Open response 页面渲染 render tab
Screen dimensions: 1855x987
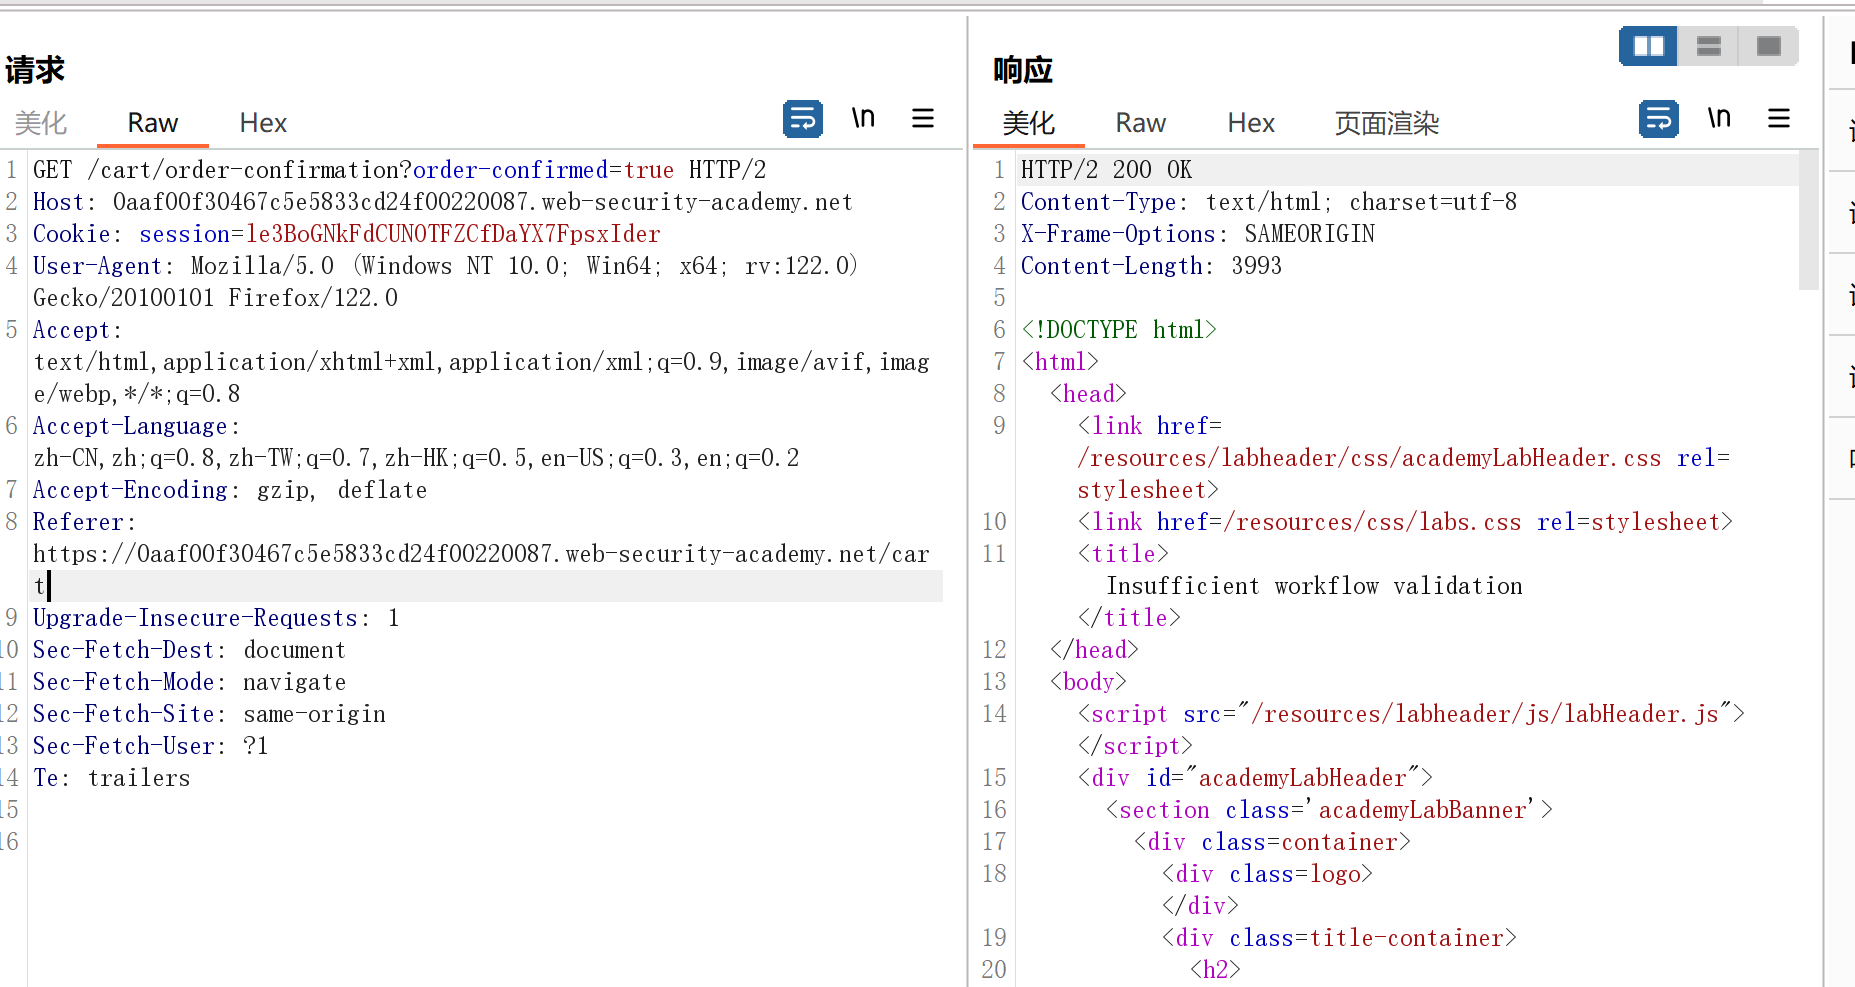(1387, 123)
